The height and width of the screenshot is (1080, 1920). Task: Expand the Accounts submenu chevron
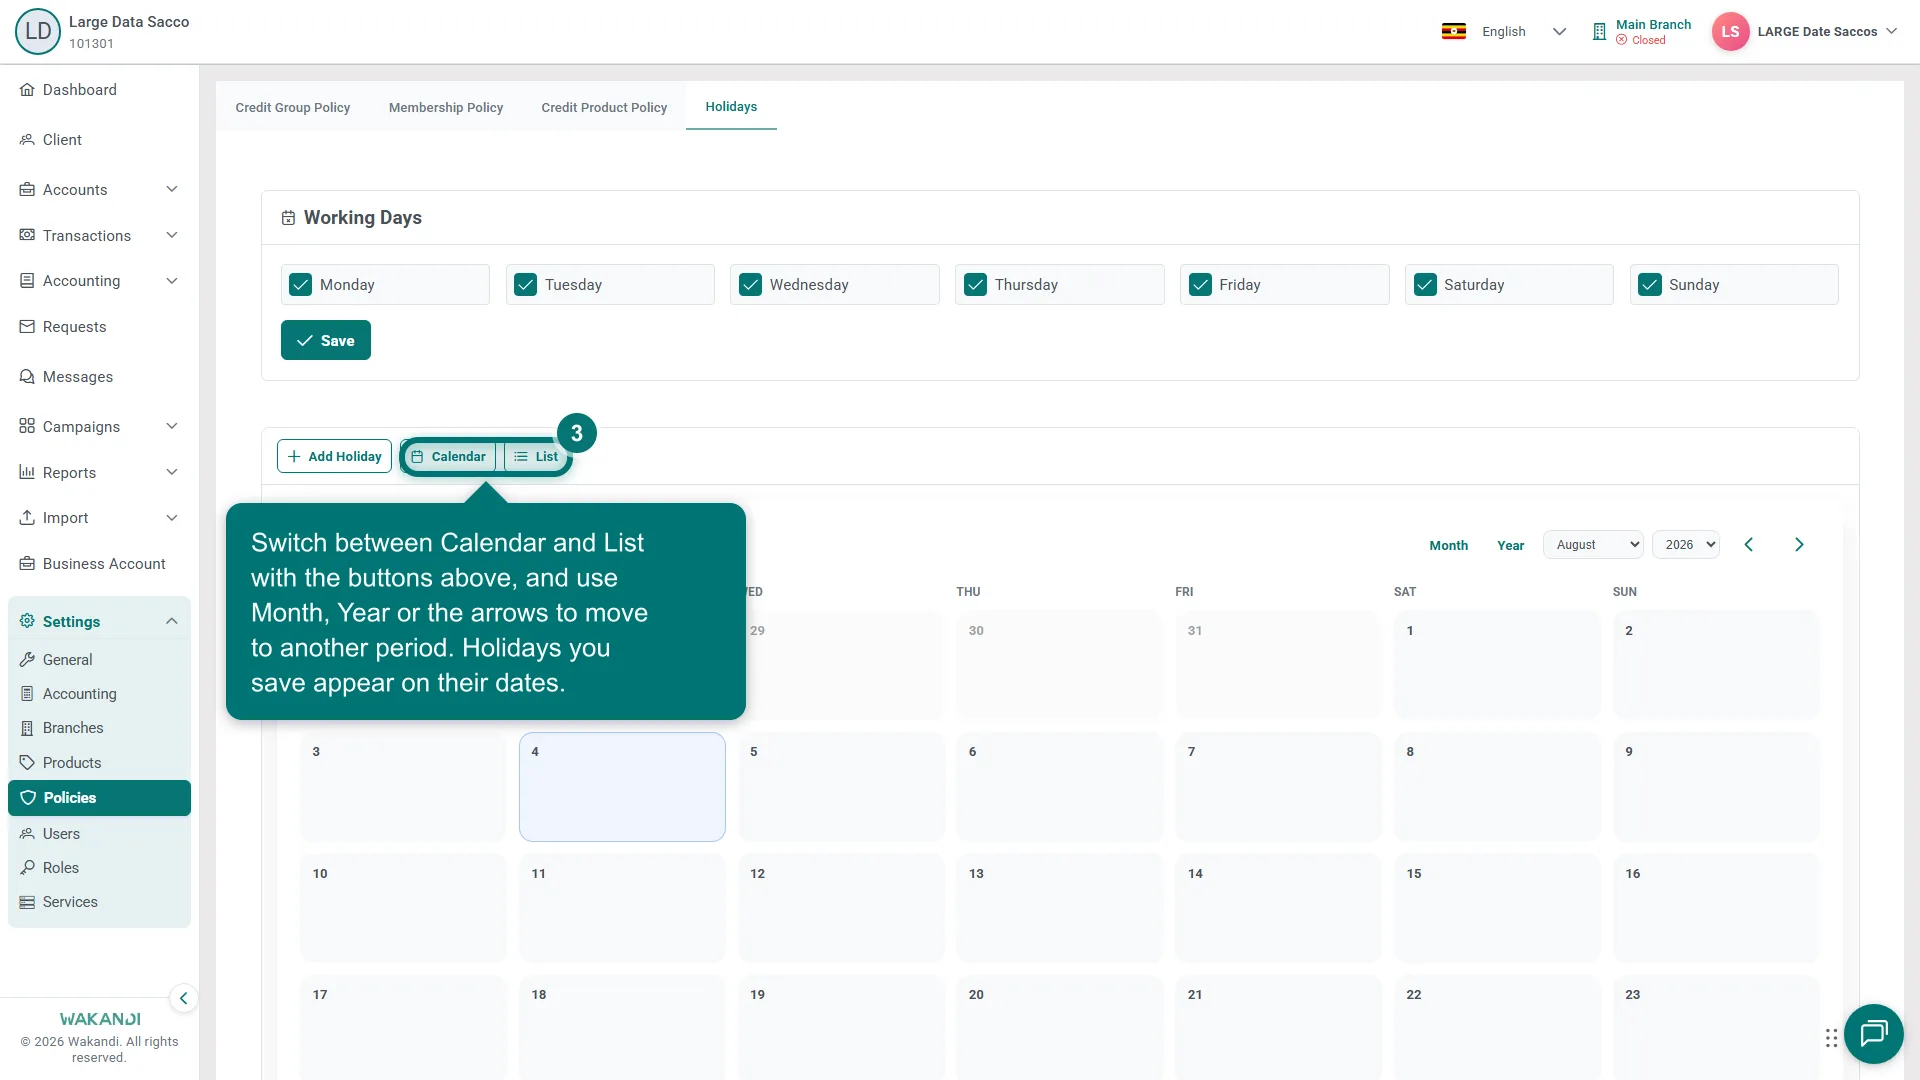tap(172, 190)
